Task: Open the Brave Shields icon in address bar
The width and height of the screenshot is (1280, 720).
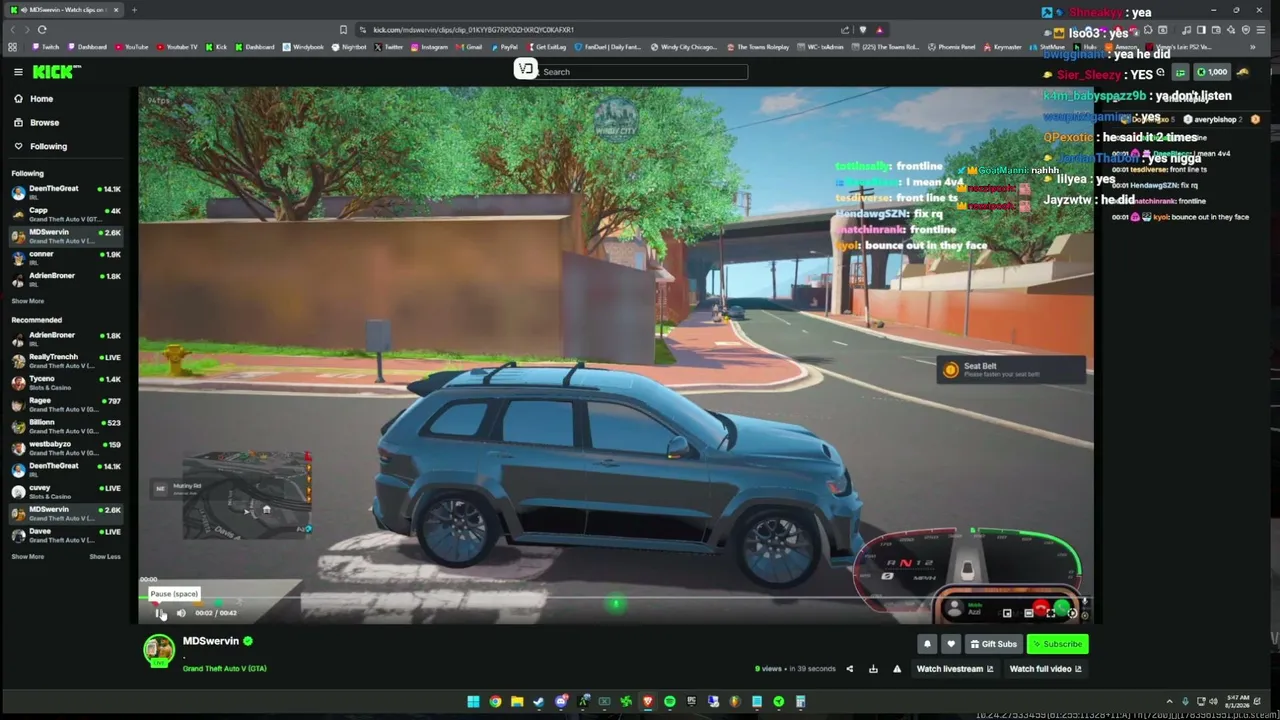Action: click(863, 30)
